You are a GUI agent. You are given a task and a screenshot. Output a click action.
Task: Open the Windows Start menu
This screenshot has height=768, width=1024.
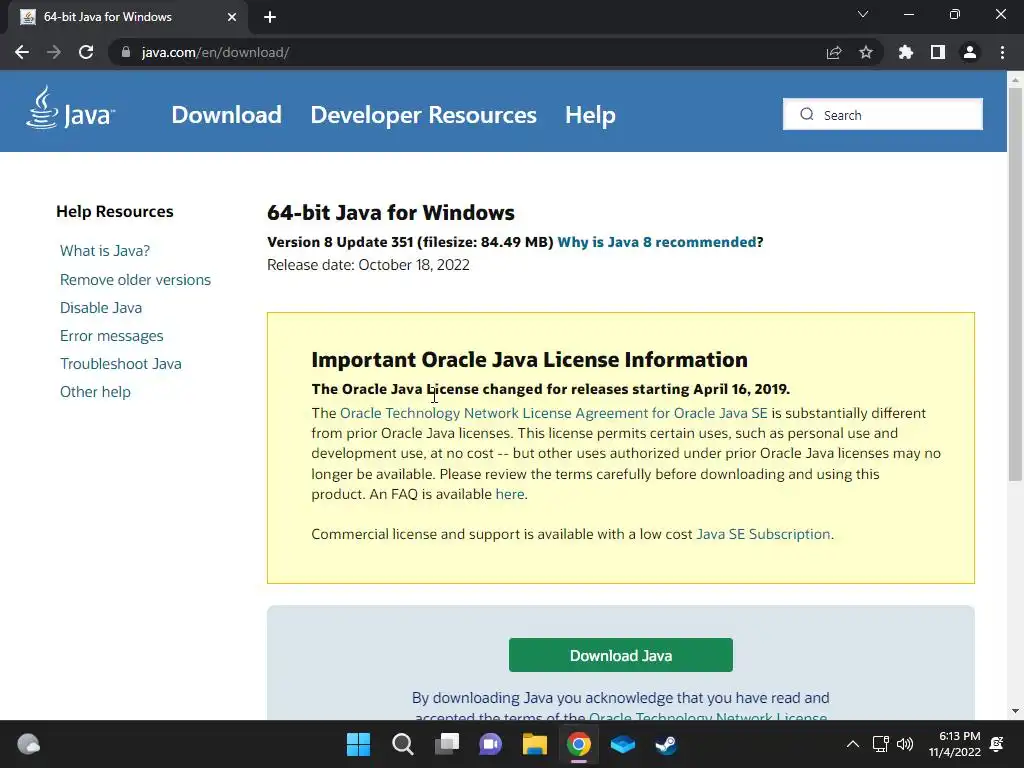pos(358,744)
